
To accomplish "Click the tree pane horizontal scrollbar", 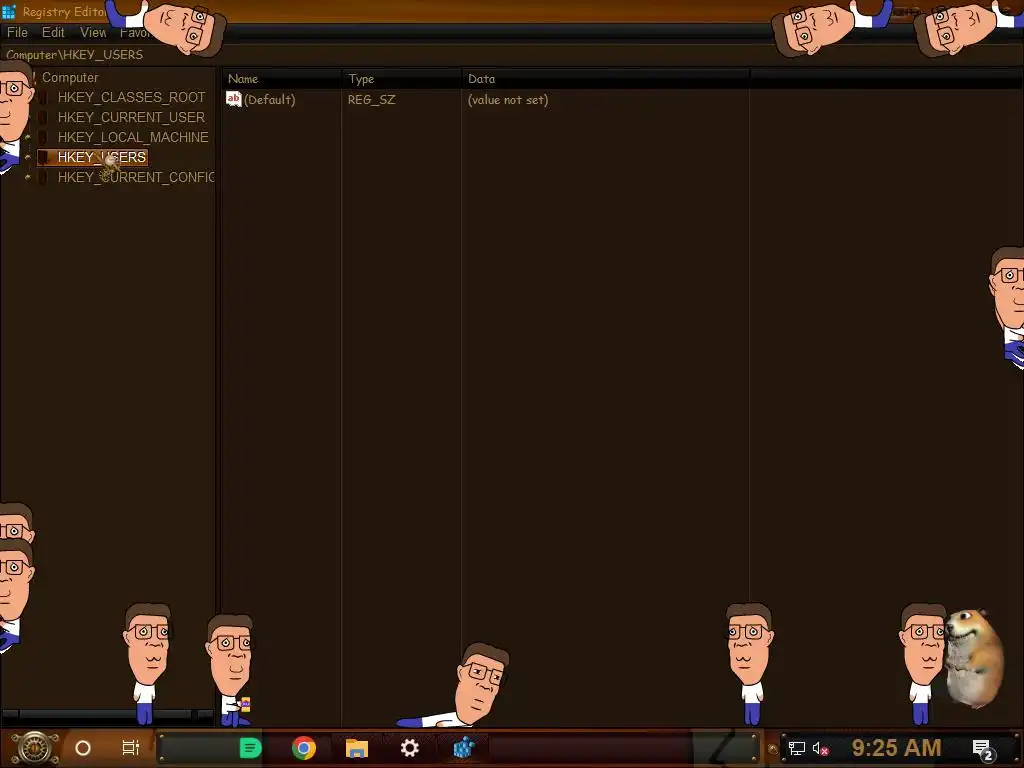I will pyautogui.click(x=107, y=714).
